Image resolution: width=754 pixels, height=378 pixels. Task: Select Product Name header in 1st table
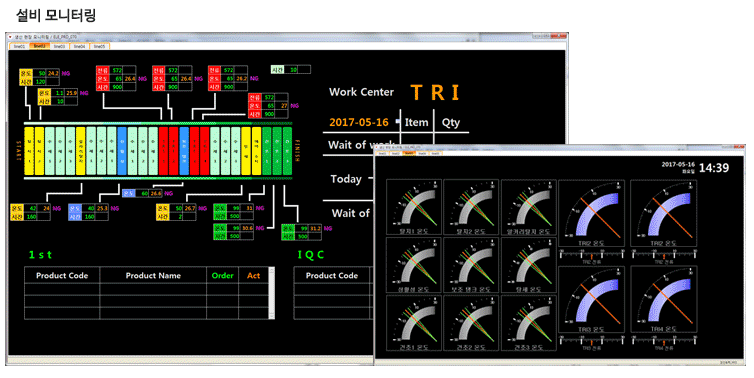pyautogui.click(x=153, y=276)
